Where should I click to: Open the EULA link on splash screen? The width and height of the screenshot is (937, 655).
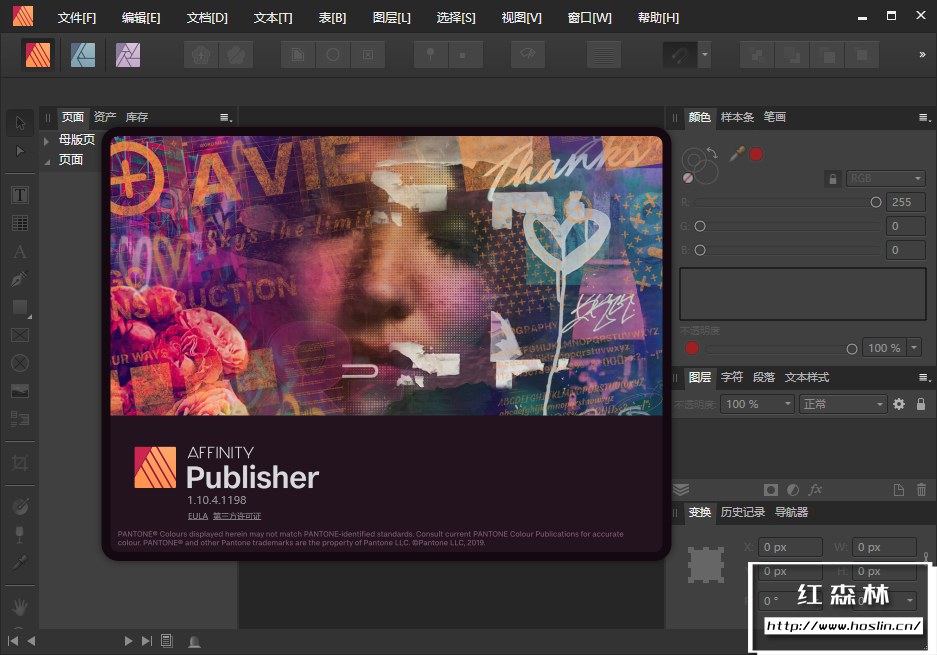coord(197,516)
